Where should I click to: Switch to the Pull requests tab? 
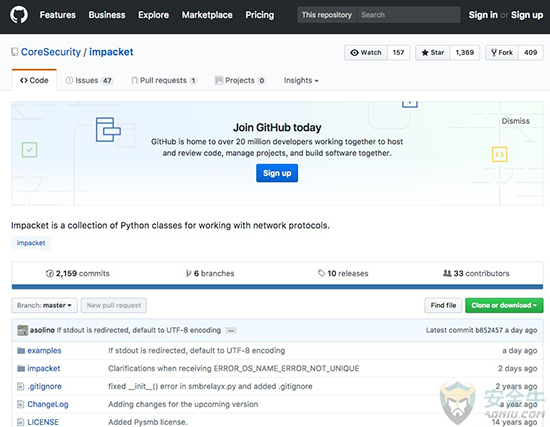point(164,80)
